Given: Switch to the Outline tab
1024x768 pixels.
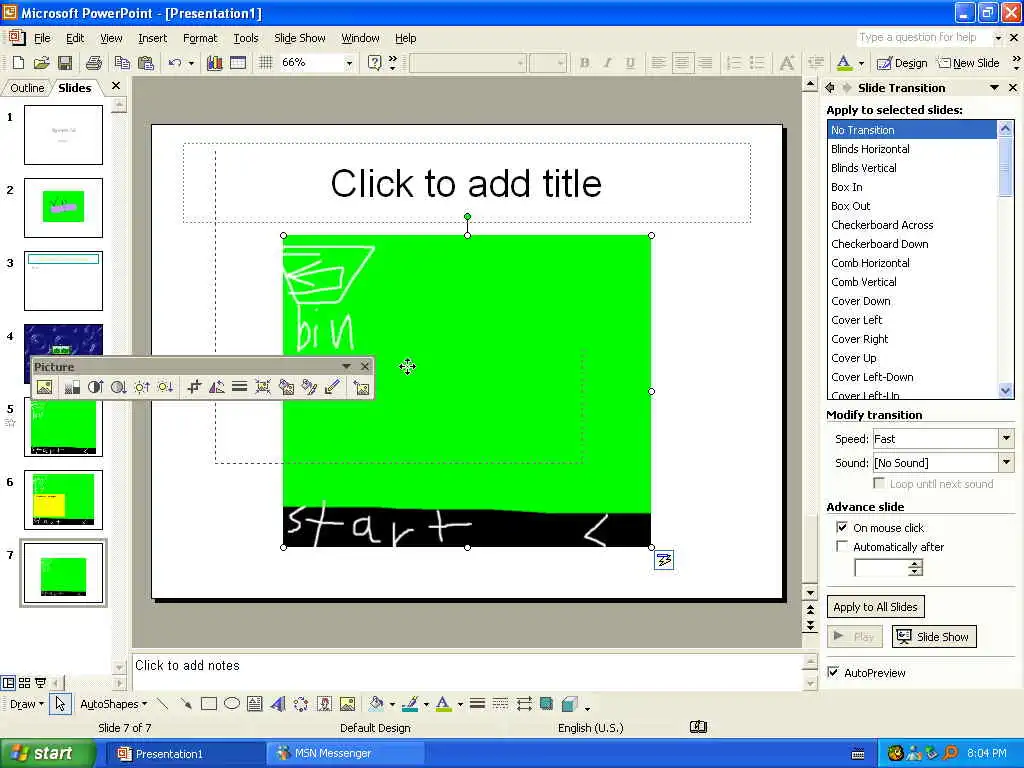Looking at the screenshot, I should 27,88.
